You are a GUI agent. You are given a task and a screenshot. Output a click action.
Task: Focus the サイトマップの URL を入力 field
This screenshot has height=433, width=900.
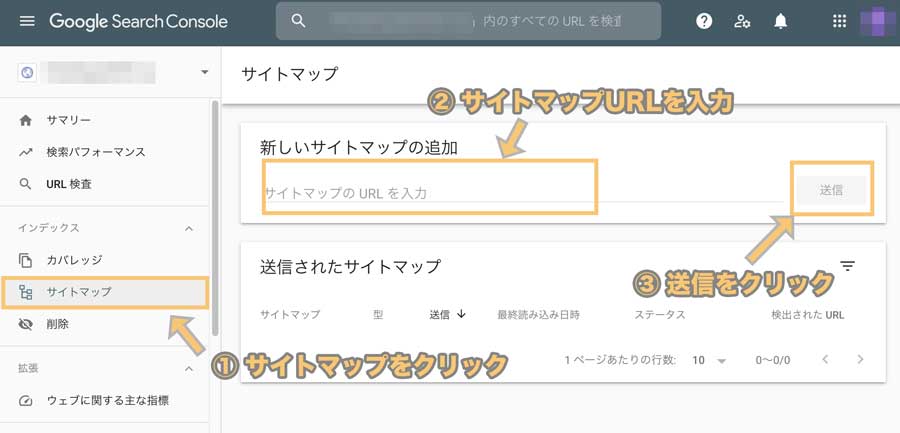(x=522, y=192)
